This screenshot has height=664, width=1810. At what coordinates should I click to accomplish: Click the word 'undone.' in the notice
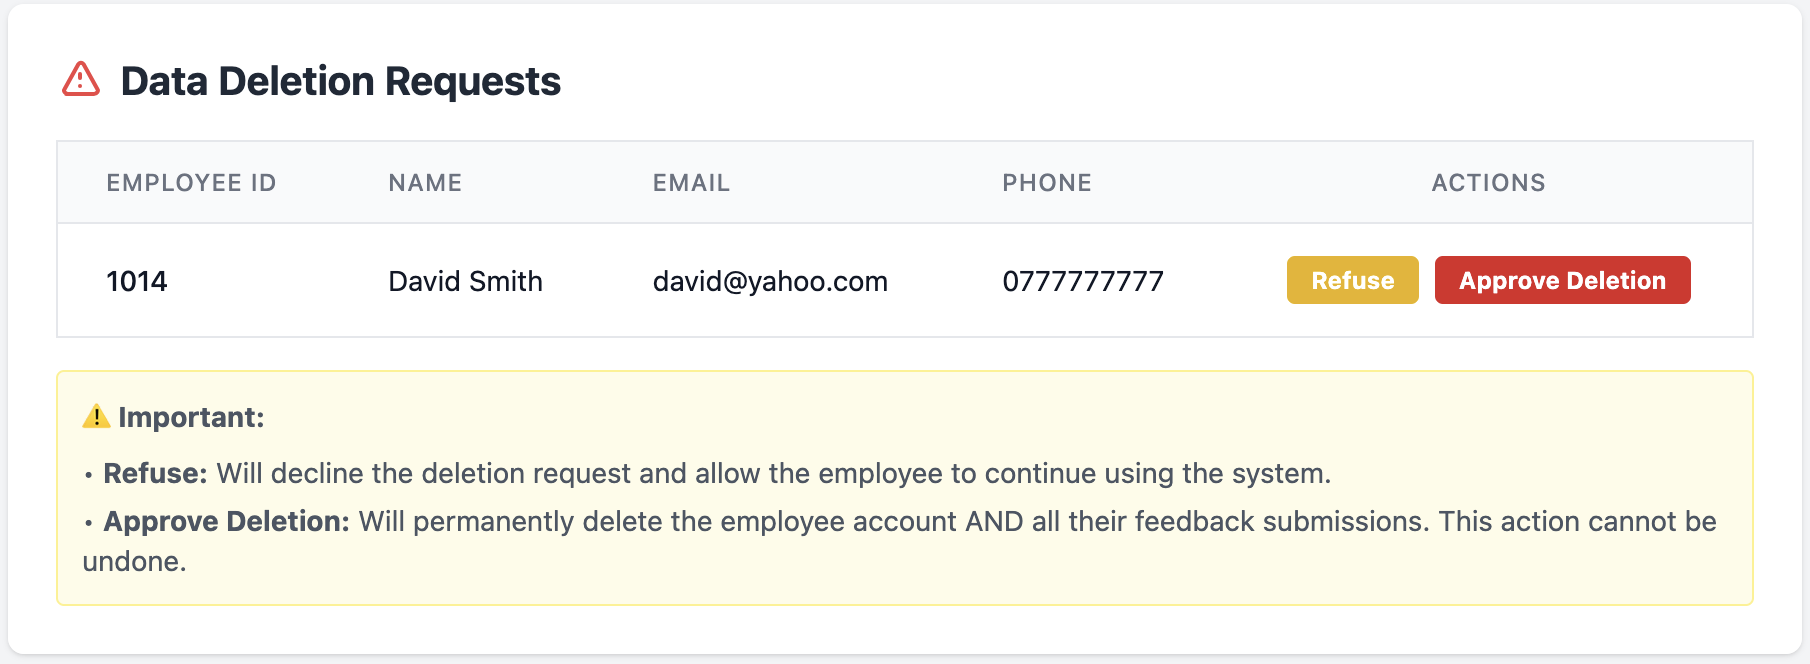(x=134, y=561)
